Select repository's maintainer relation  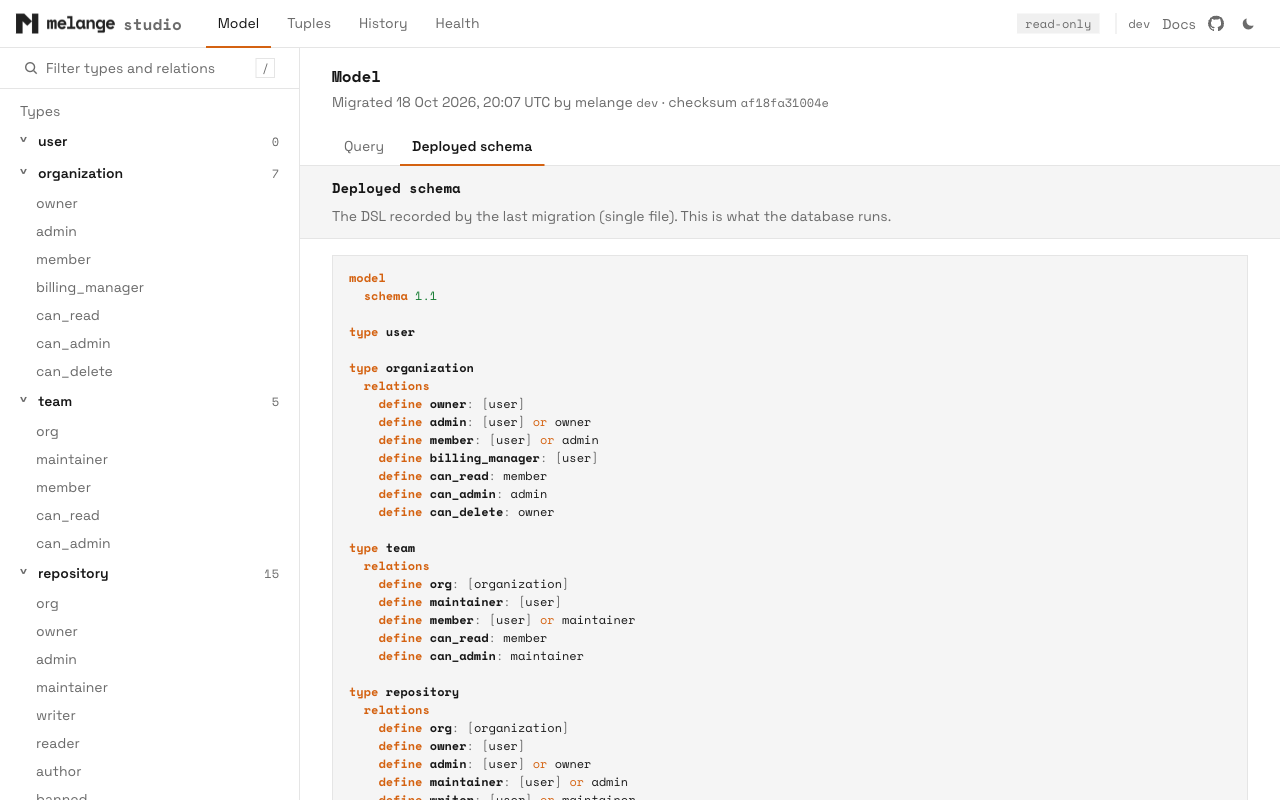pos(72,688)
